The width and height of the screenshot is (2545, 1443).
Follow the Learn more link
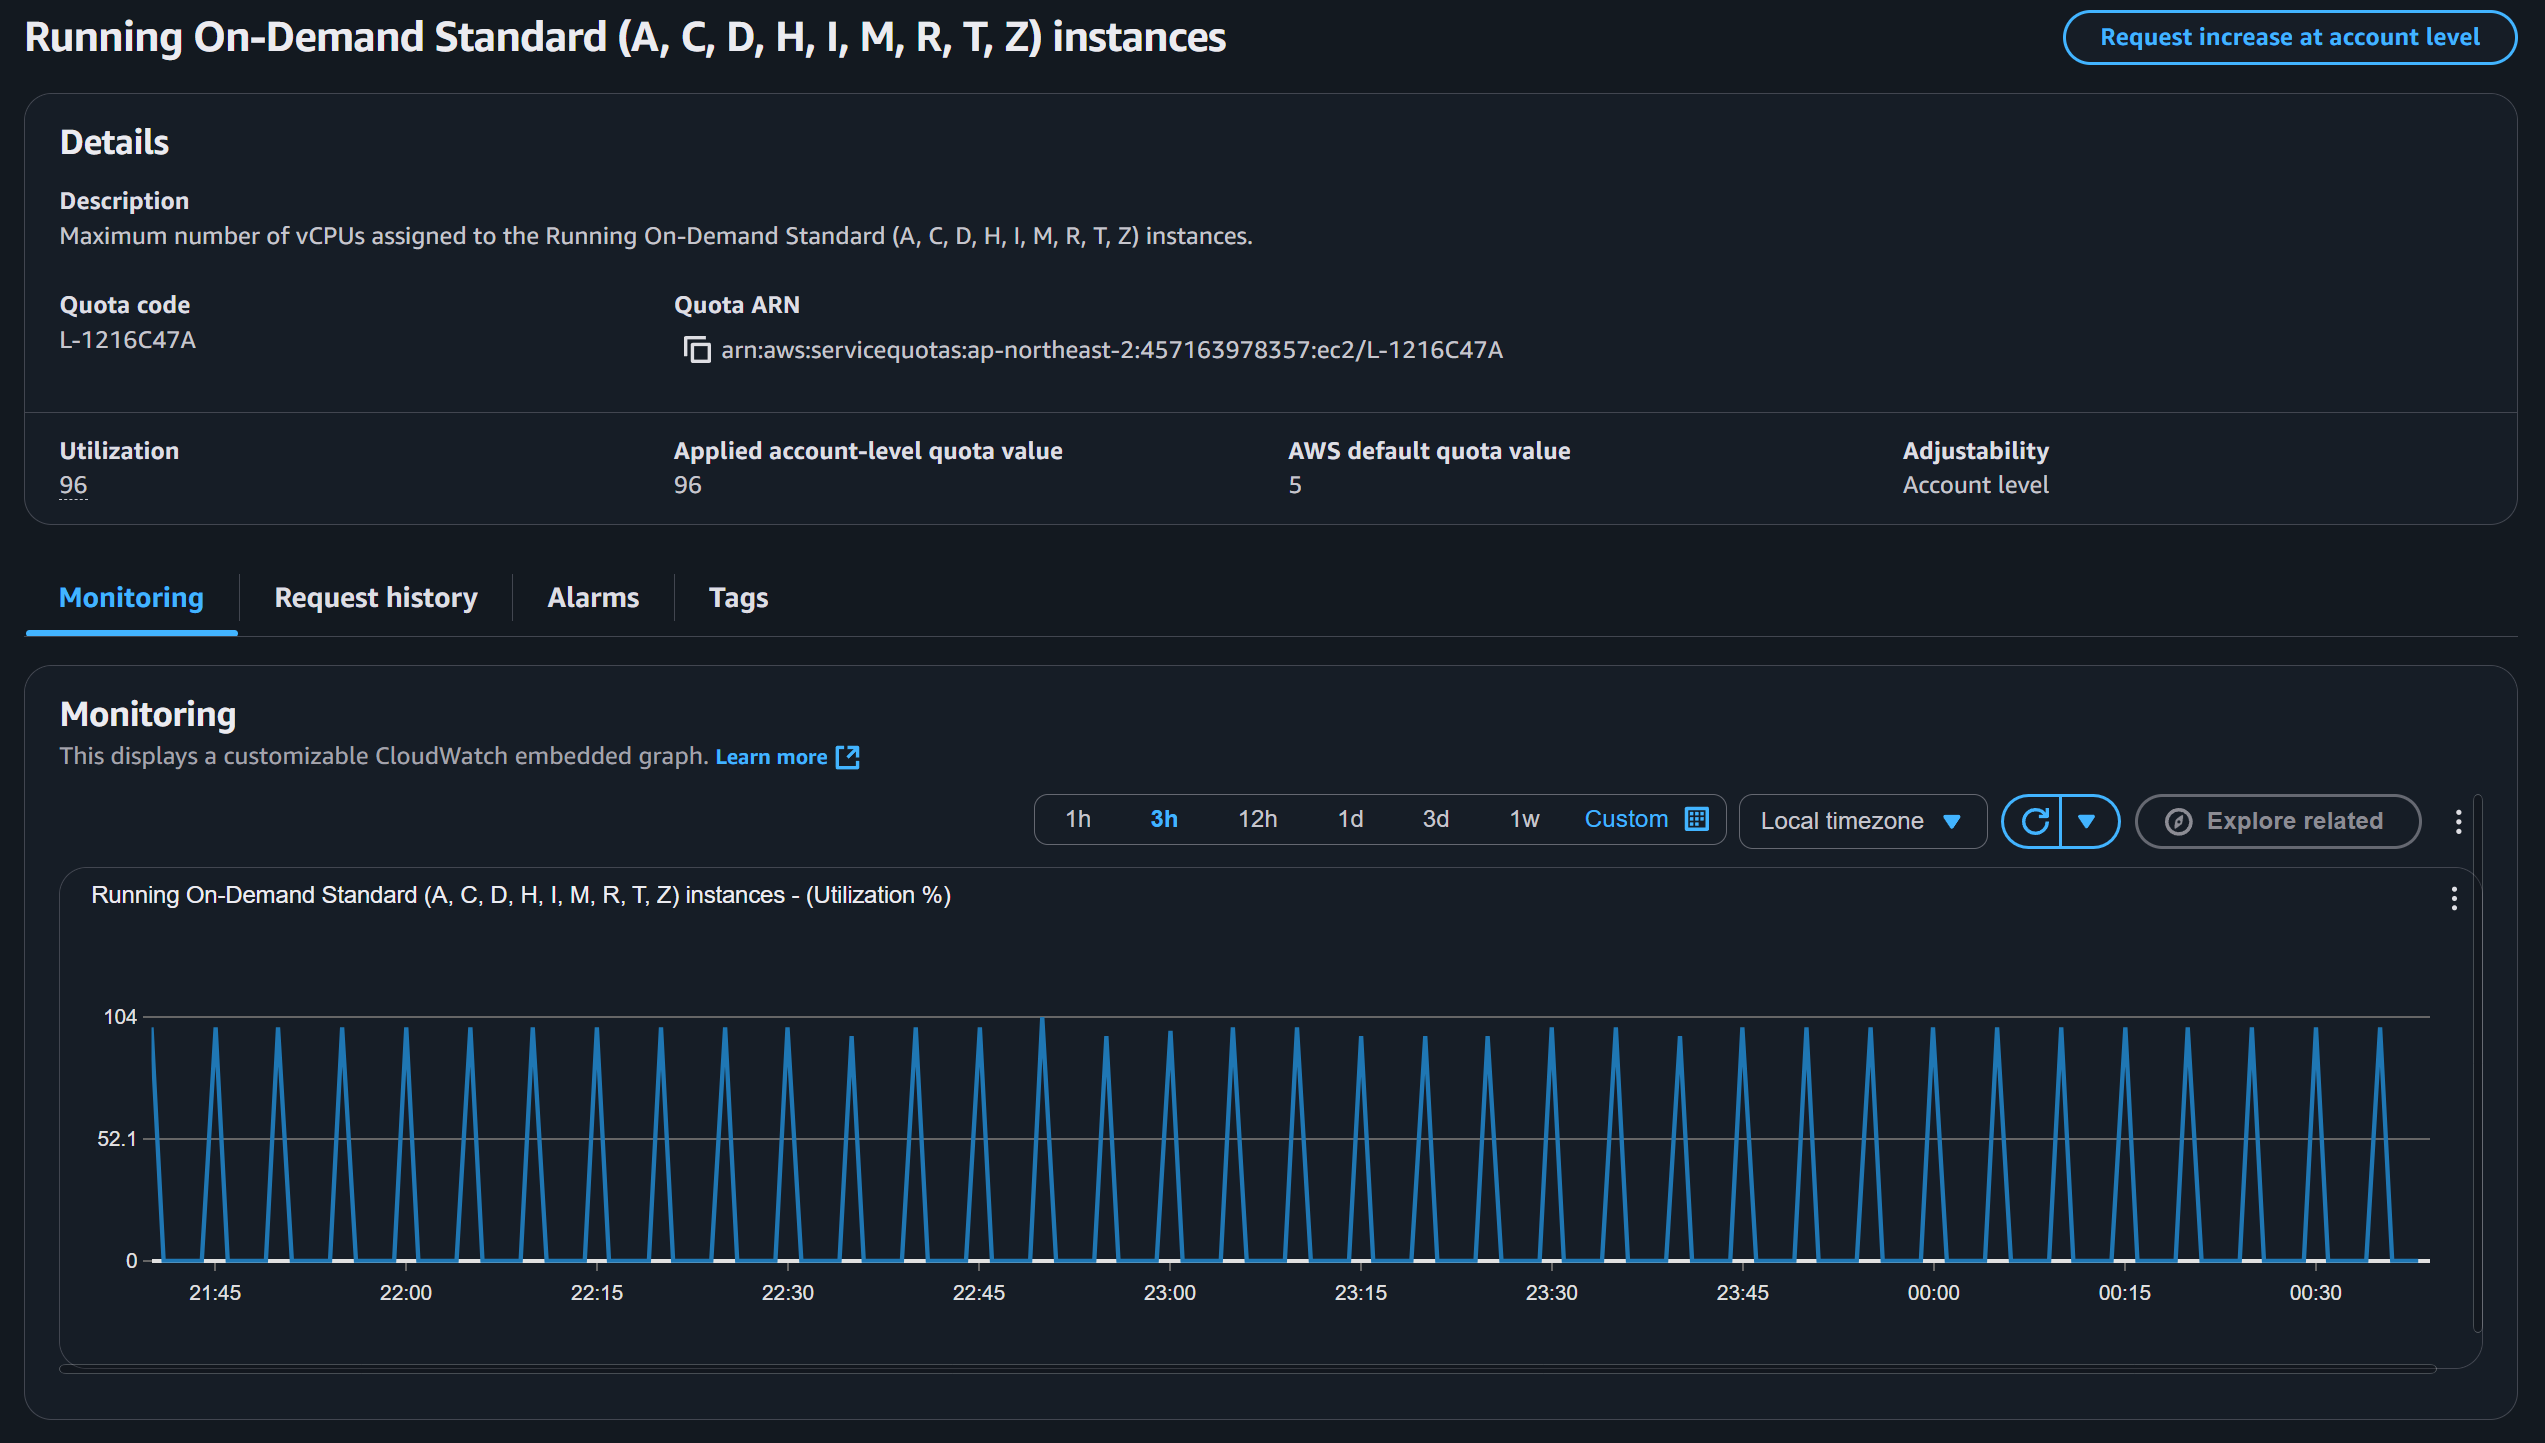771,757
